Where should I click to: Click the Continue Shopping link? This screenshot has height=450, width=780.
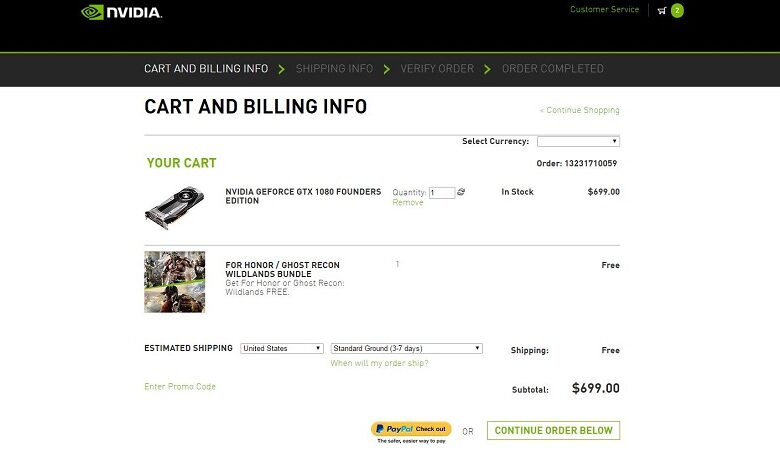tap(580, 110)
